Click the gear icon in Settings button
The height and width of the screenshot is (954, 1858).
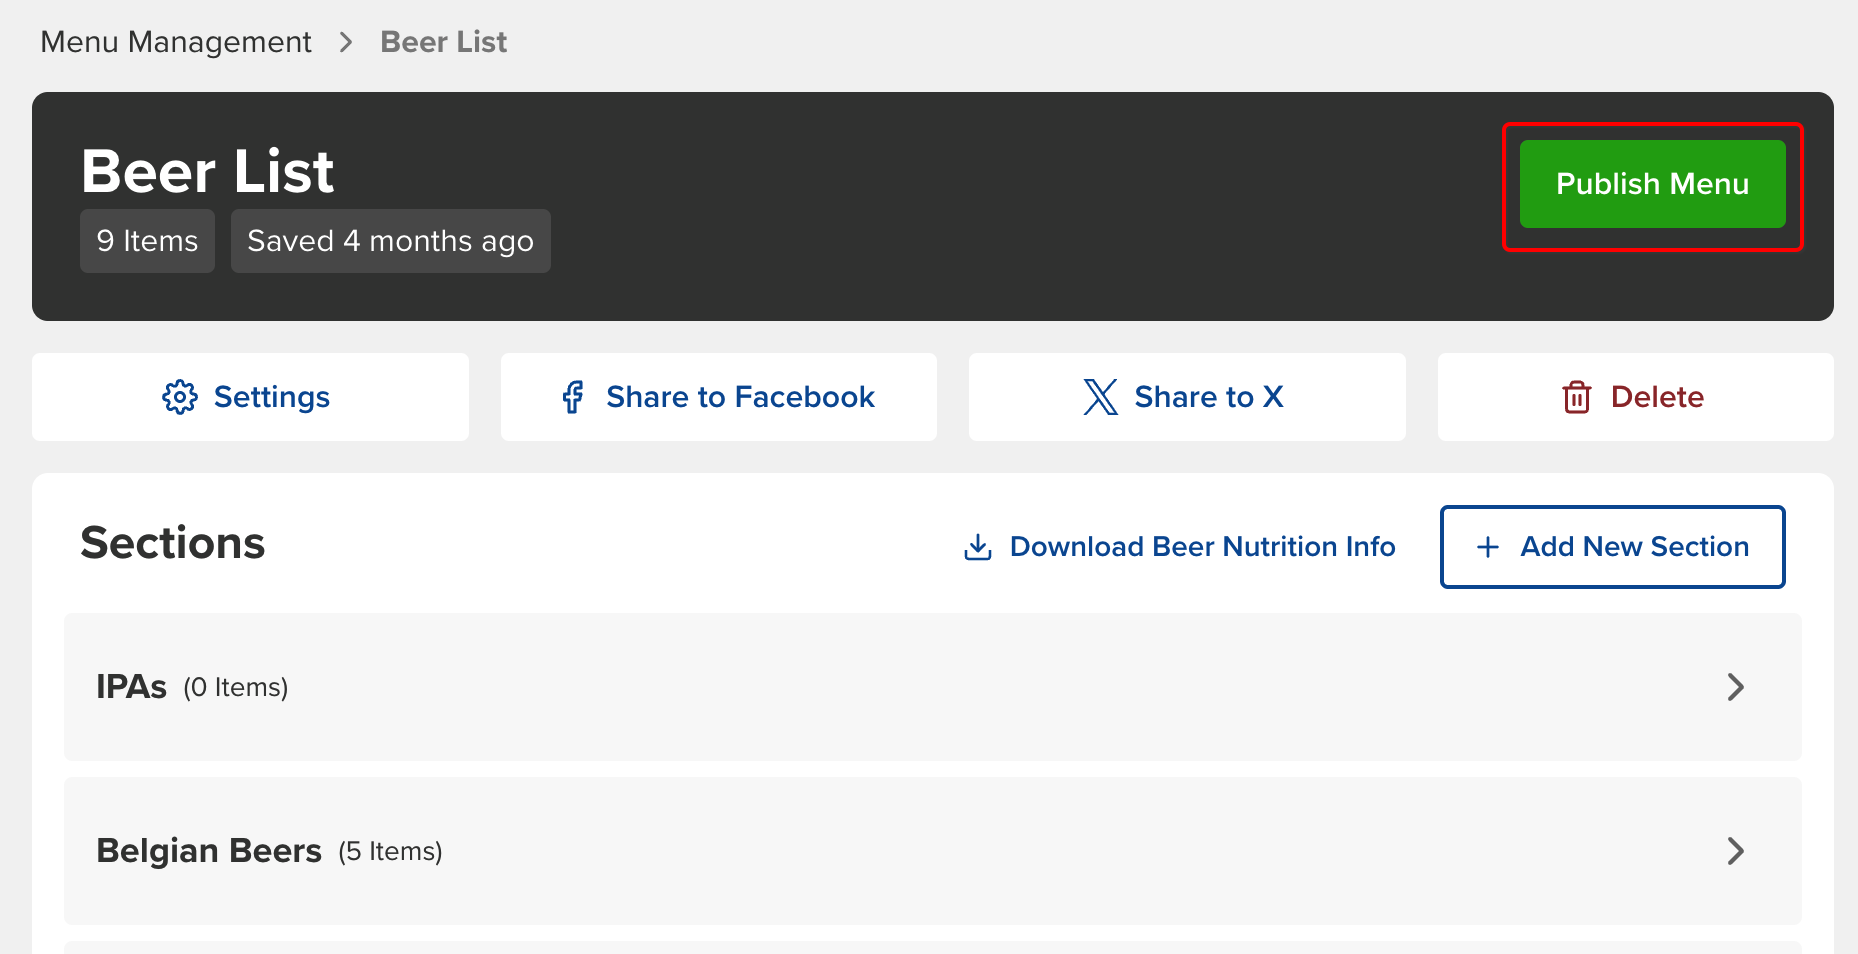(180, 397)
